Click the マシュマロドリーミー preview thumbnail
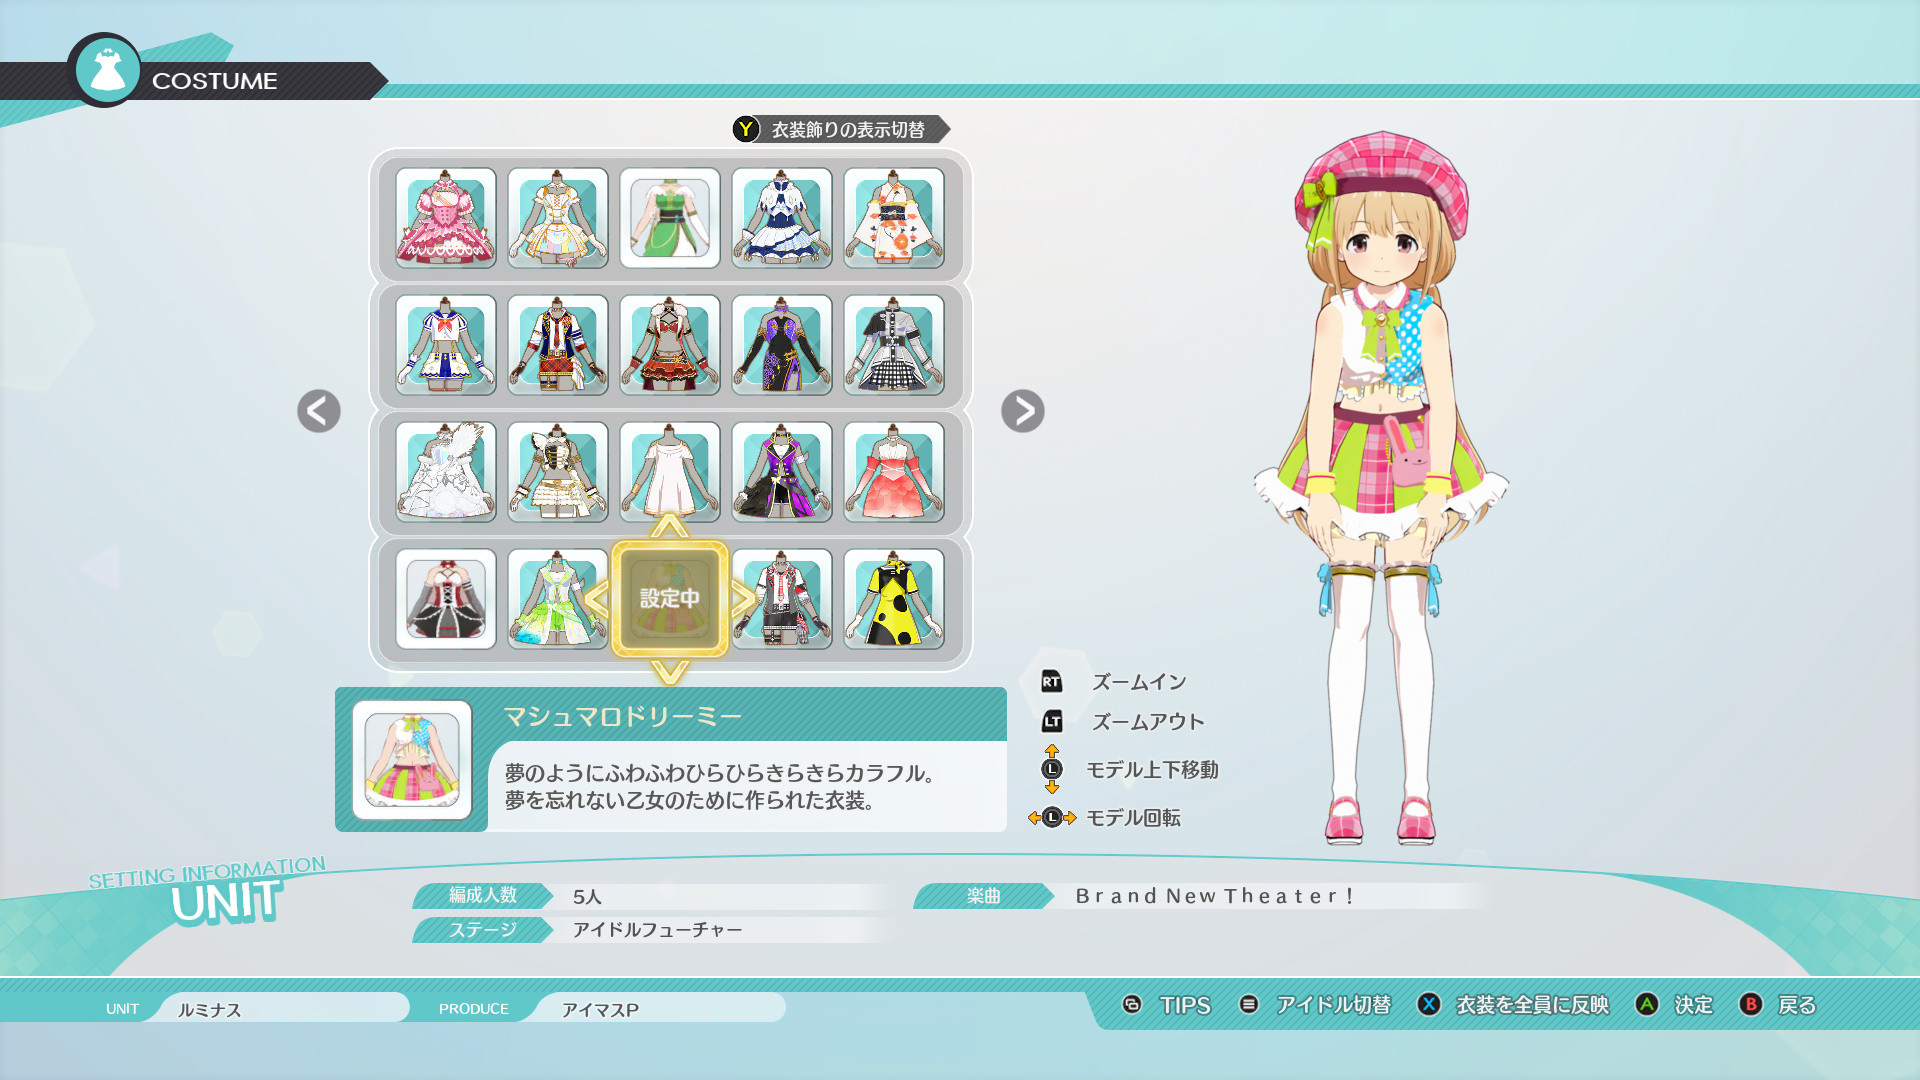Image resolution: width=1920 pixels, height=1080 pixels. pos(411,757)
